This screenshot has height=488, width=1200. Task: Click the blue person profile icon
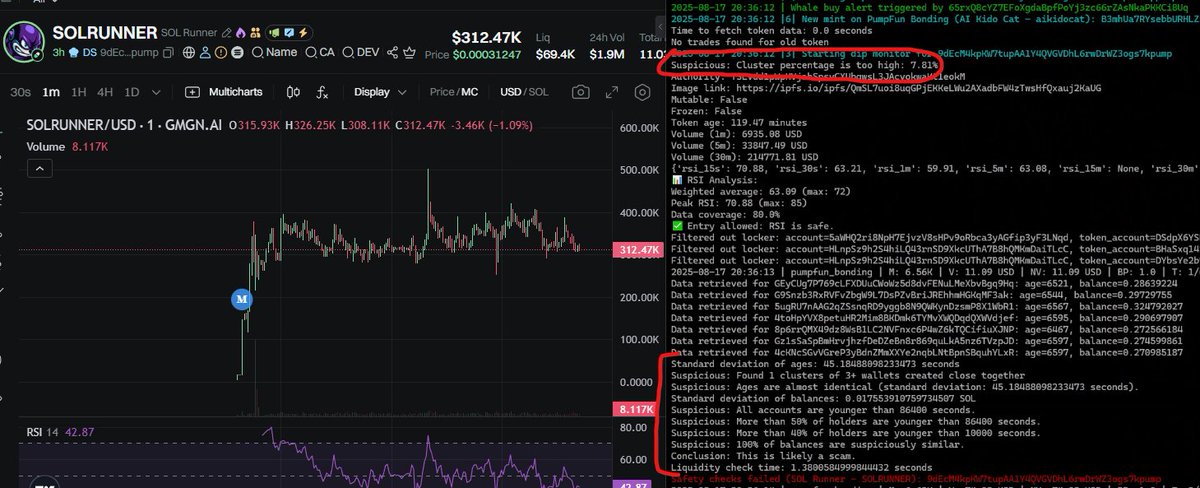point(205,53)
